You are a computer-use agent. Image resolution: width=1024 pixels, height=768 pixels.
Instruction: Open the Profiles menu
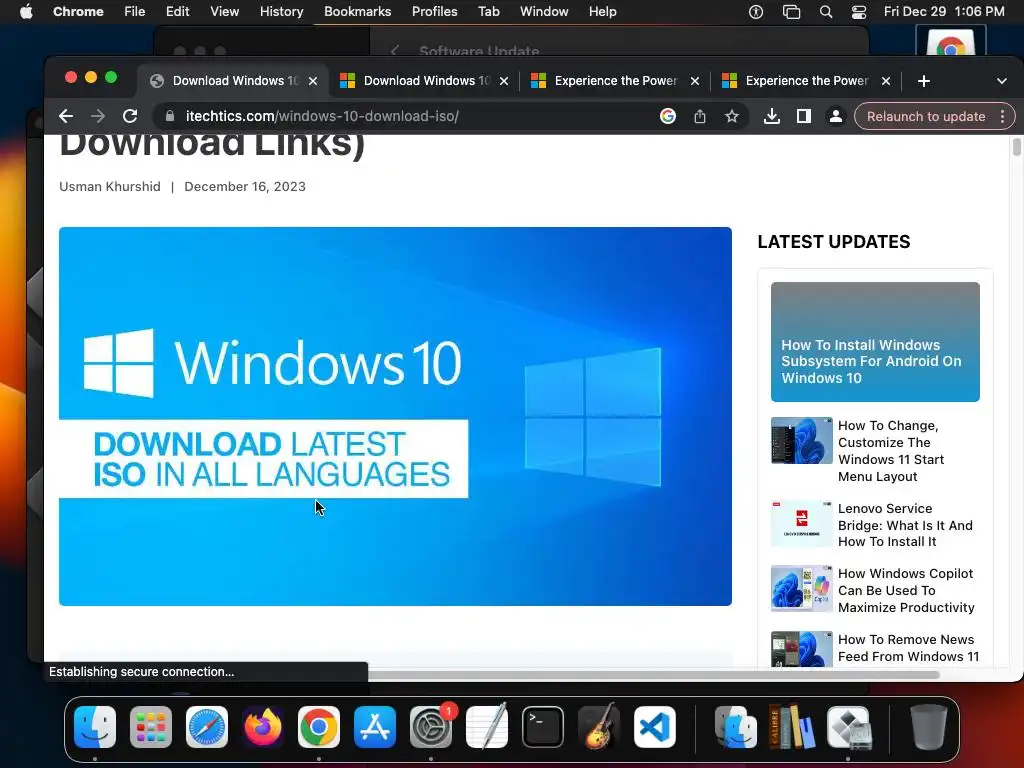[434, 12]
